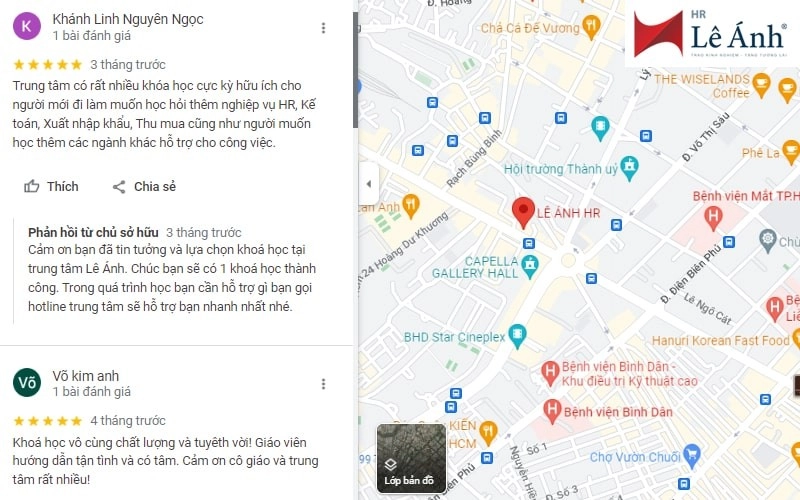
Task: Click the Hội trường Thành uỷ marker
Action: (x=630, y=168)
